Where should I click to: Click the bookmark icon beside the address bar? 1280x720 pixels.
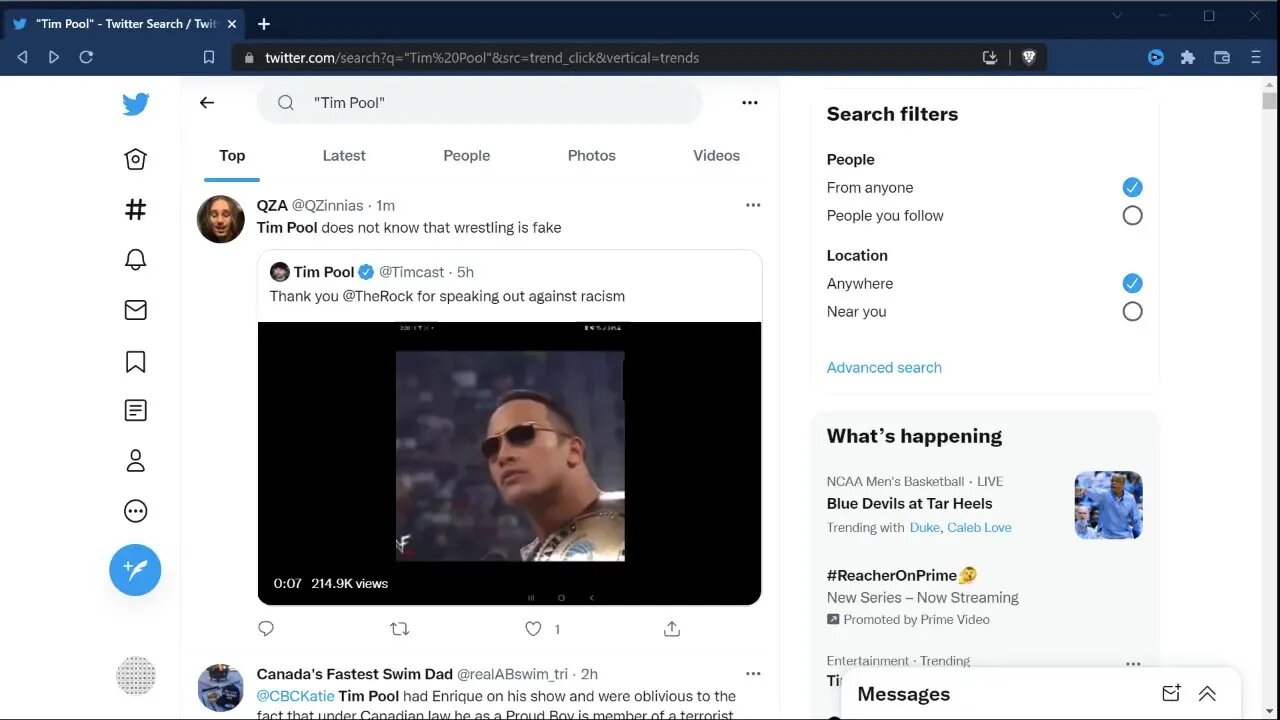coord(209,58)
